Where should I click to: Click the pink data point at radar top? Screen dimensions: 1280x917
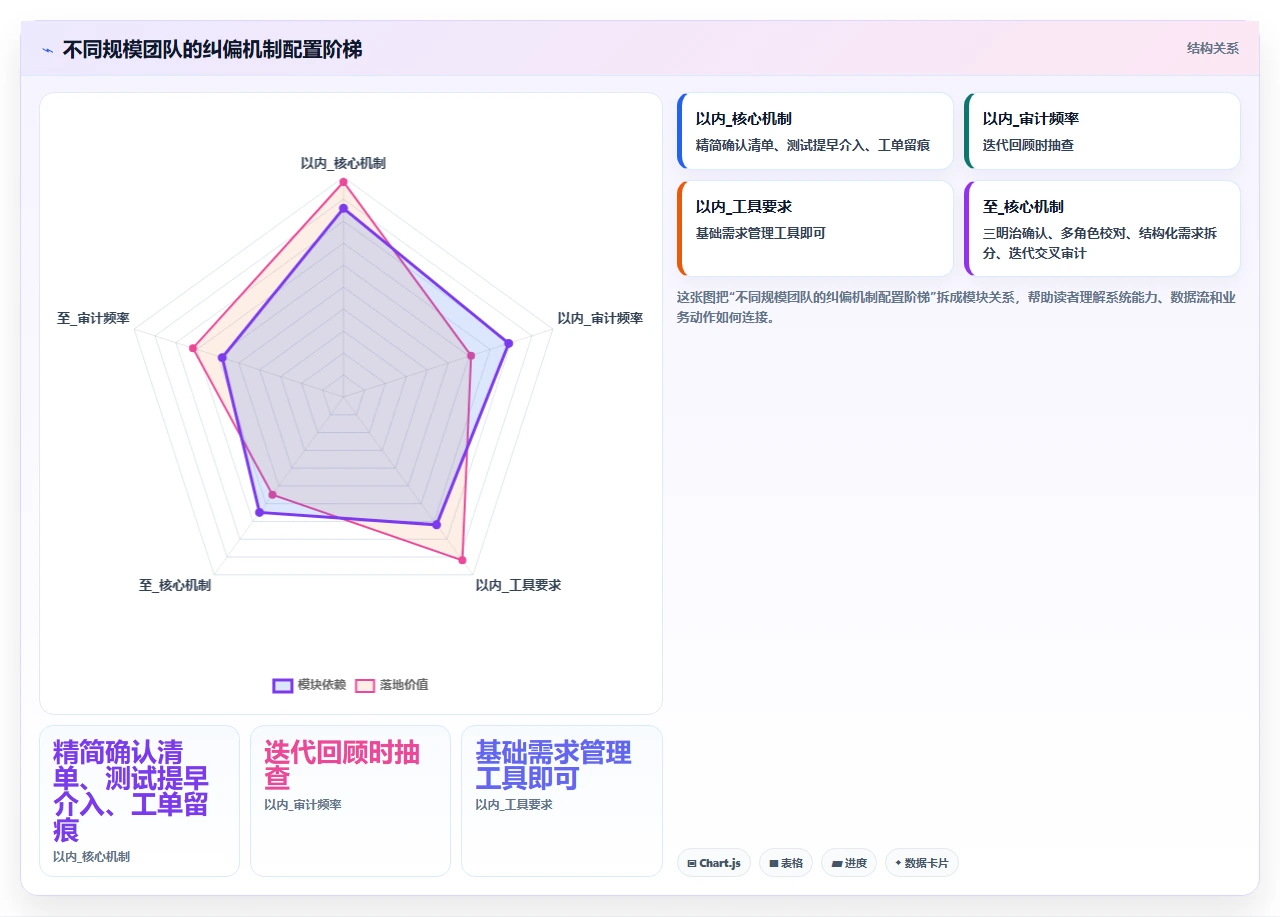pyautogui.click(x=343, y=182)
